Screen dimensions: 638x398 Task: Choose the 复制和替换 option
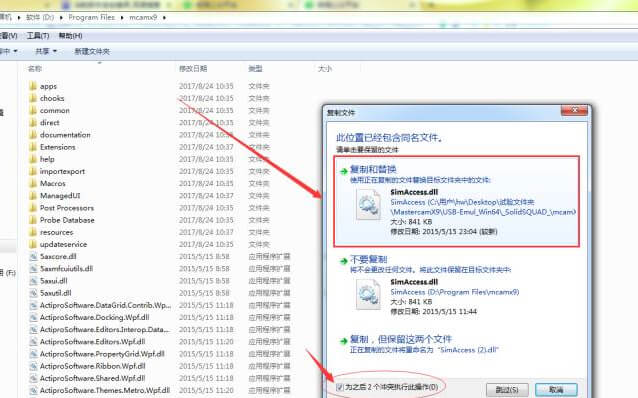(457, 201)
